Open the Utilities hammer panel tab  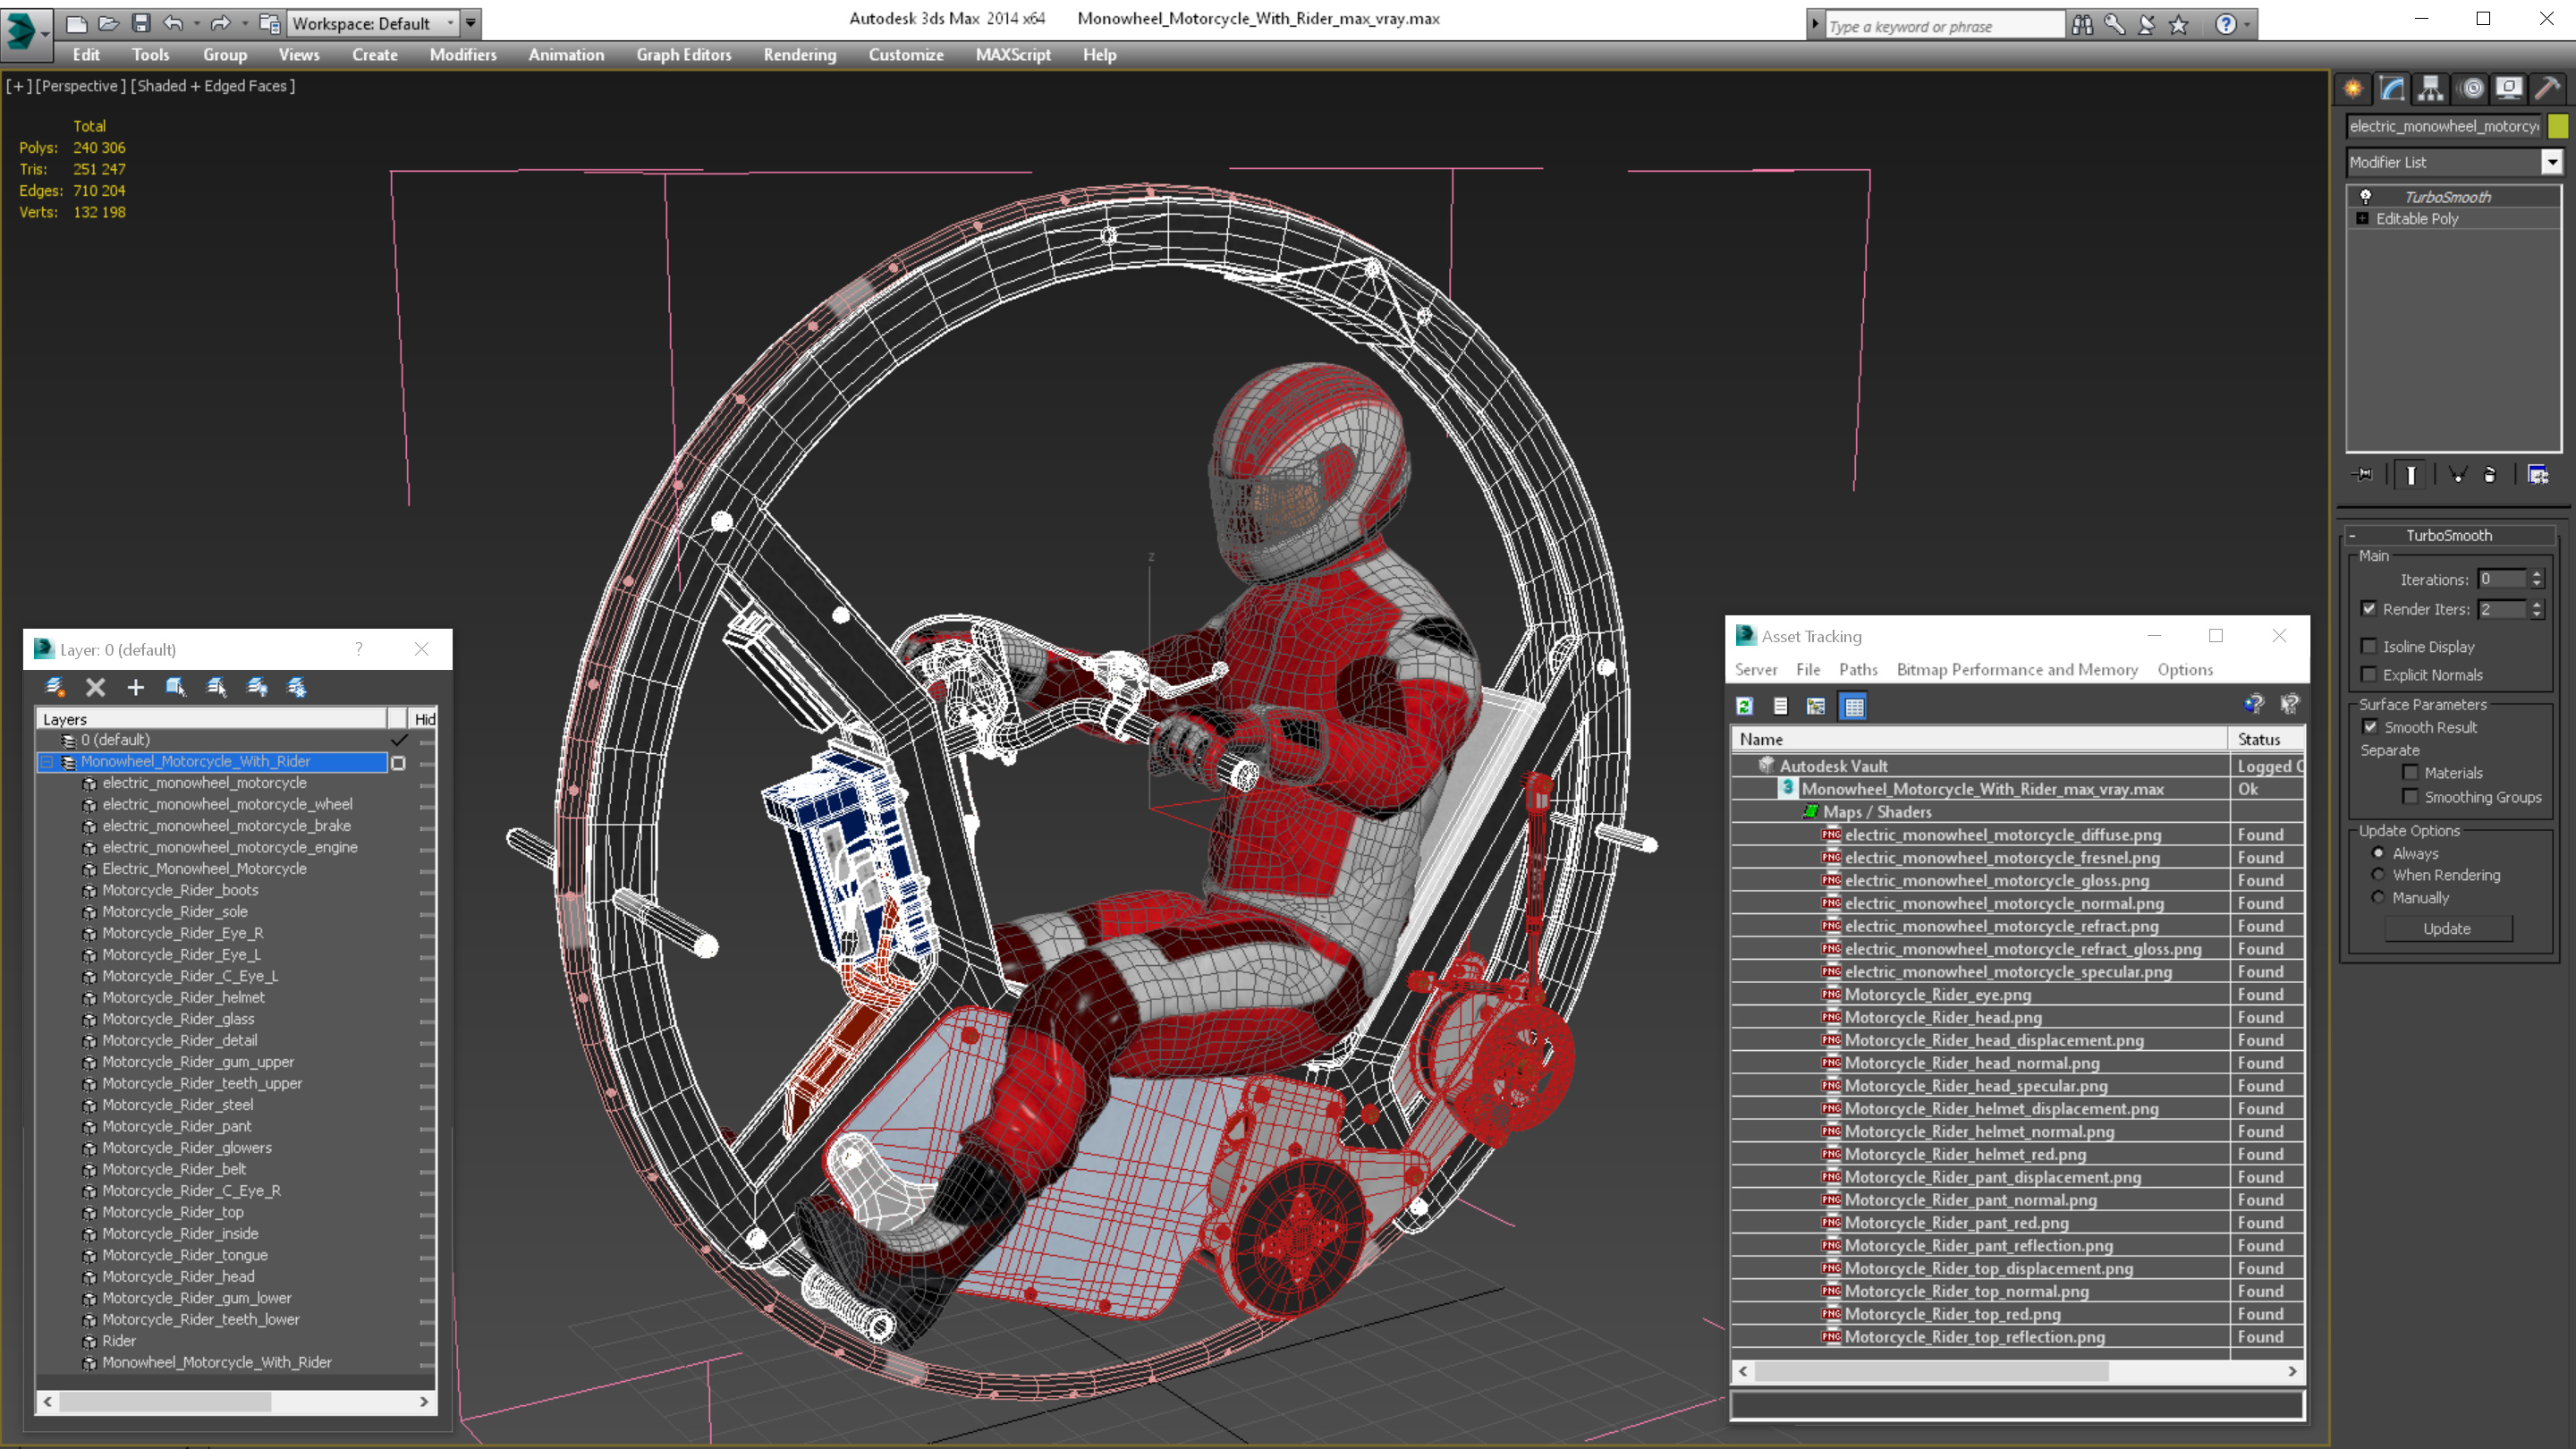click(x=2547, y=88)
